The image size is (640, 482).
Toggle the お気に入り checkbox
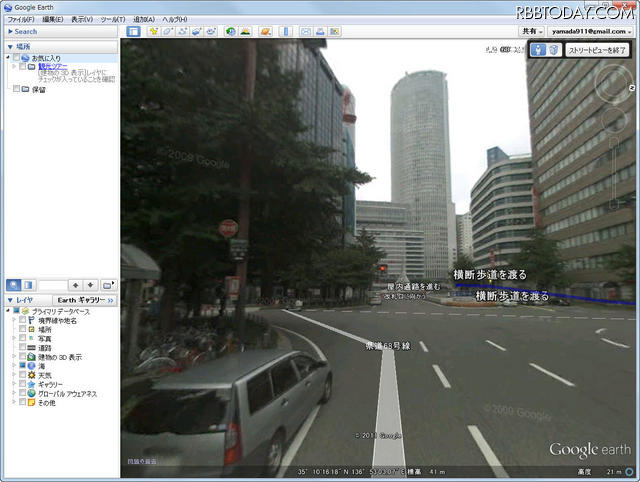16,58
